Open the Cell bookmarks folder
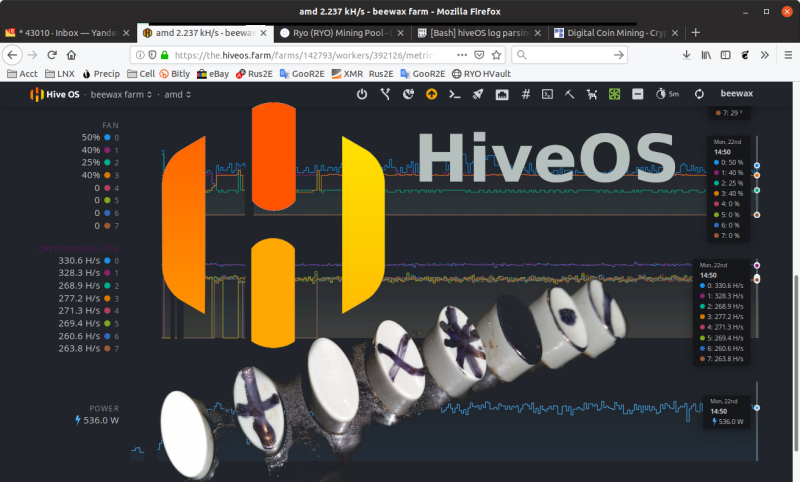 [x=141, y=74]
